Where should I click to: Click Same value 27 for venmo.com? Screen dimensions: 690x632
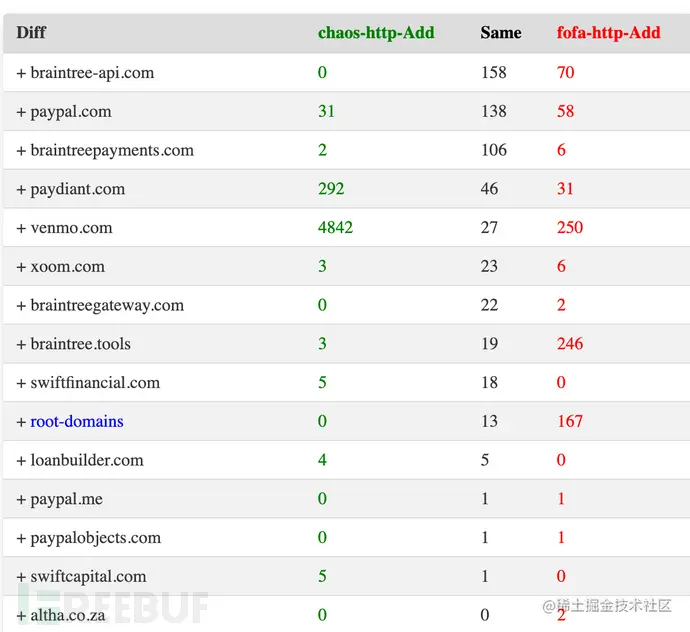[x=489, y=228]
